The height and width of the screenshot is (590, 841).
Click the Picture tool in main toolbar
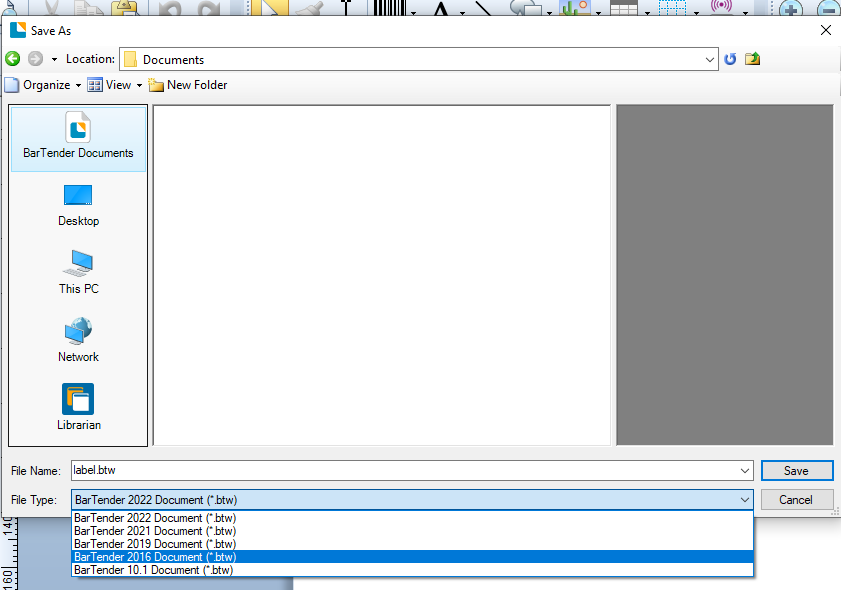pyautogui.click(x=574, y=7)
